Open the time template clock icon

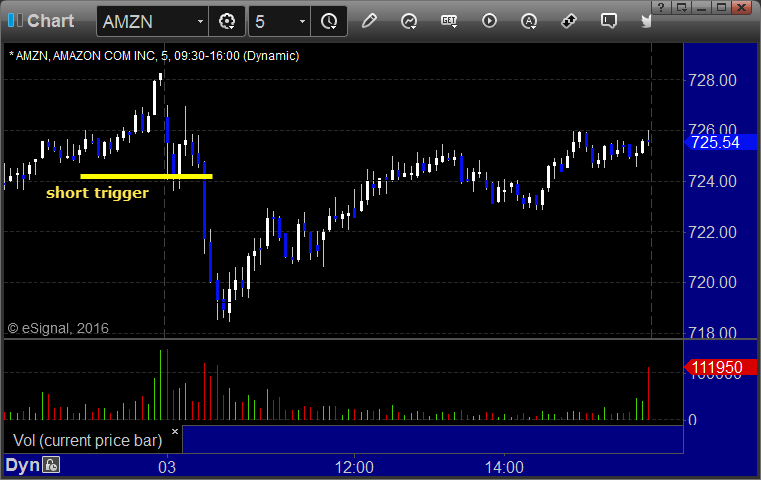click(x=329, y=21)
